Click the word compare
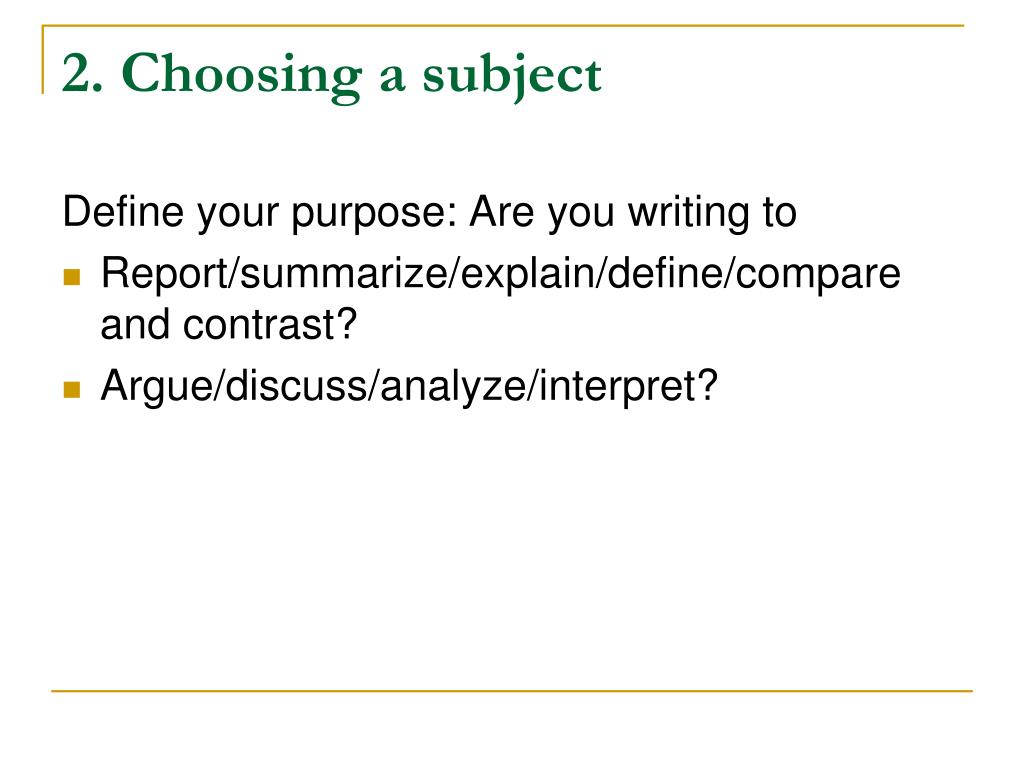This screenshot has width=1024, height=768. [x=818, y=274]
